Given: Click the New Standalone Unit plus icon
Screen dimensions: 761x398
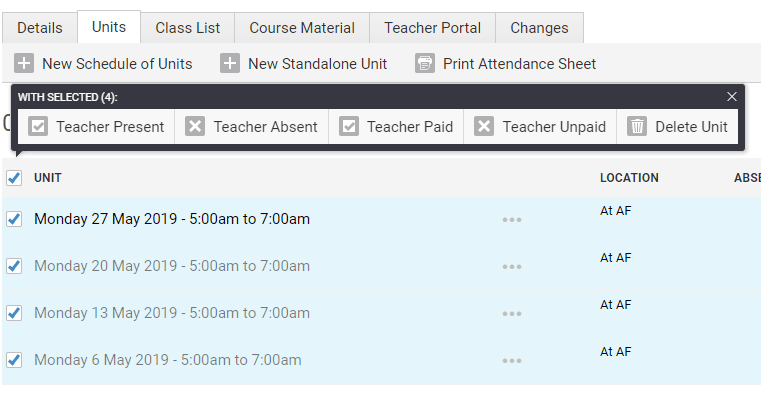Looking at the screenshot, I should coord(230,64).
